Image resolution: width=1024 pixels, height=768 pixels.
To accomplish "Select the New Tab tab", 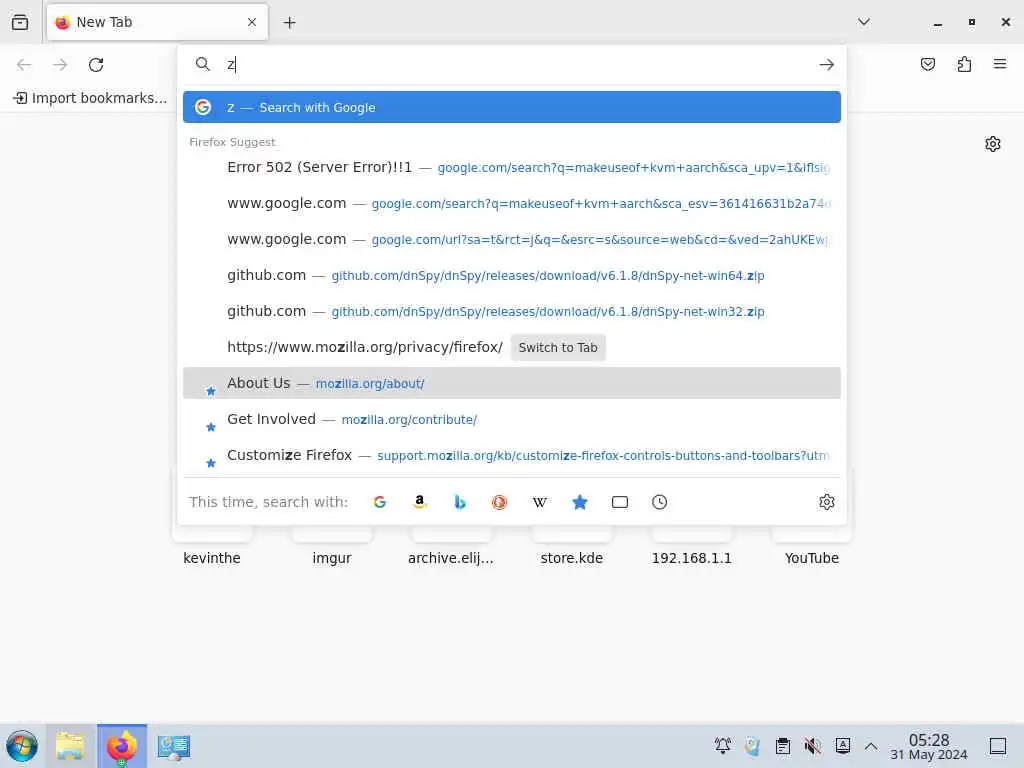I will click(157, 22).
